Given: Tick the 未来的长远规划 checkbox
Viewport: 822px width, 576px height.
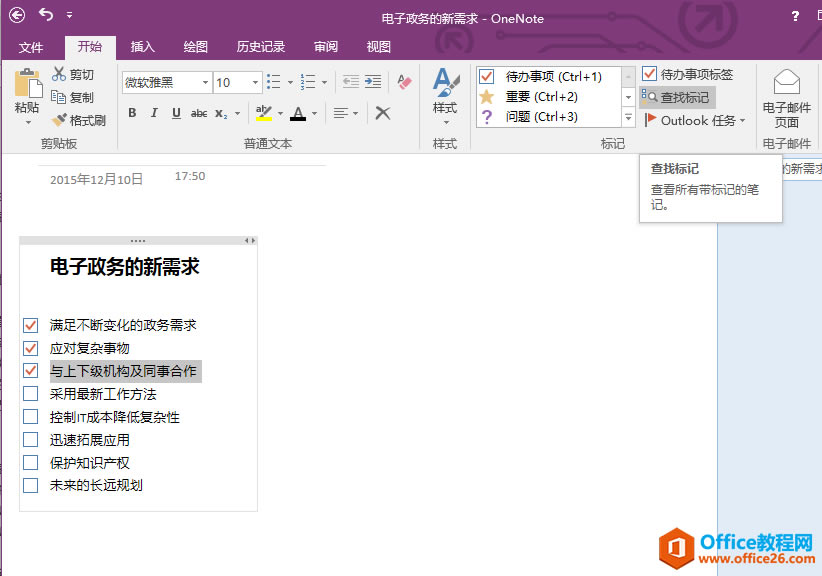Looking at the screenshot, I should pos(30,485).
